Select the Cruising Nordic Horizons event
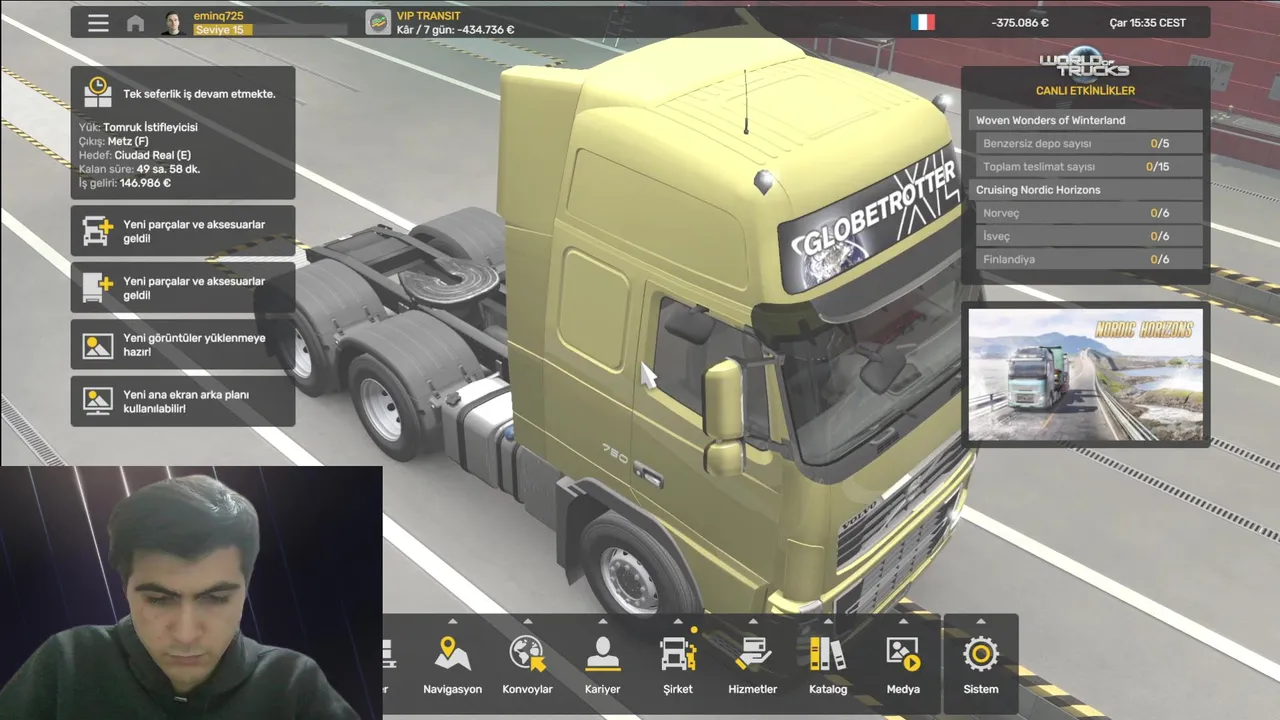This screenshot has width=1280, height=720. [x=1085, y=190]
